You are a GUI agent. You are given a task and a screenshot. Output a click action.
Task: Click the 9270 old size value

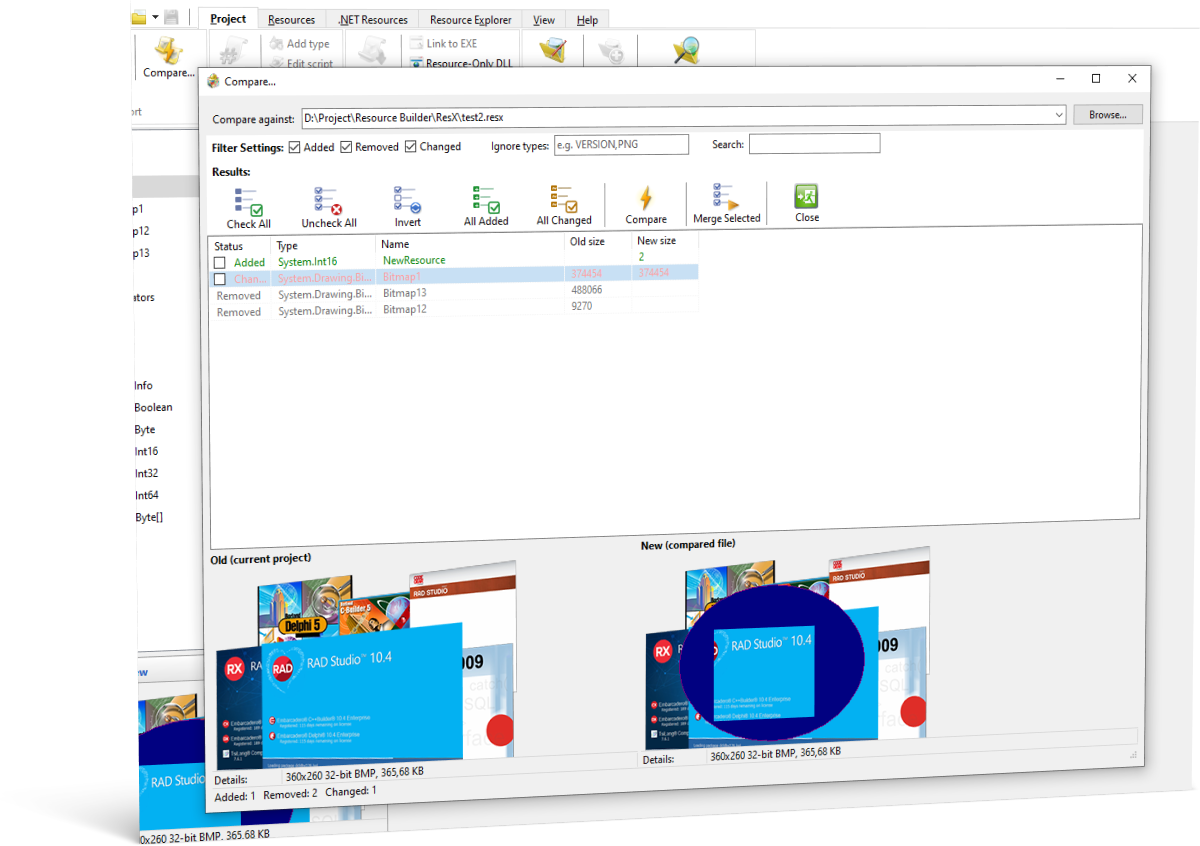click(582, 306)
